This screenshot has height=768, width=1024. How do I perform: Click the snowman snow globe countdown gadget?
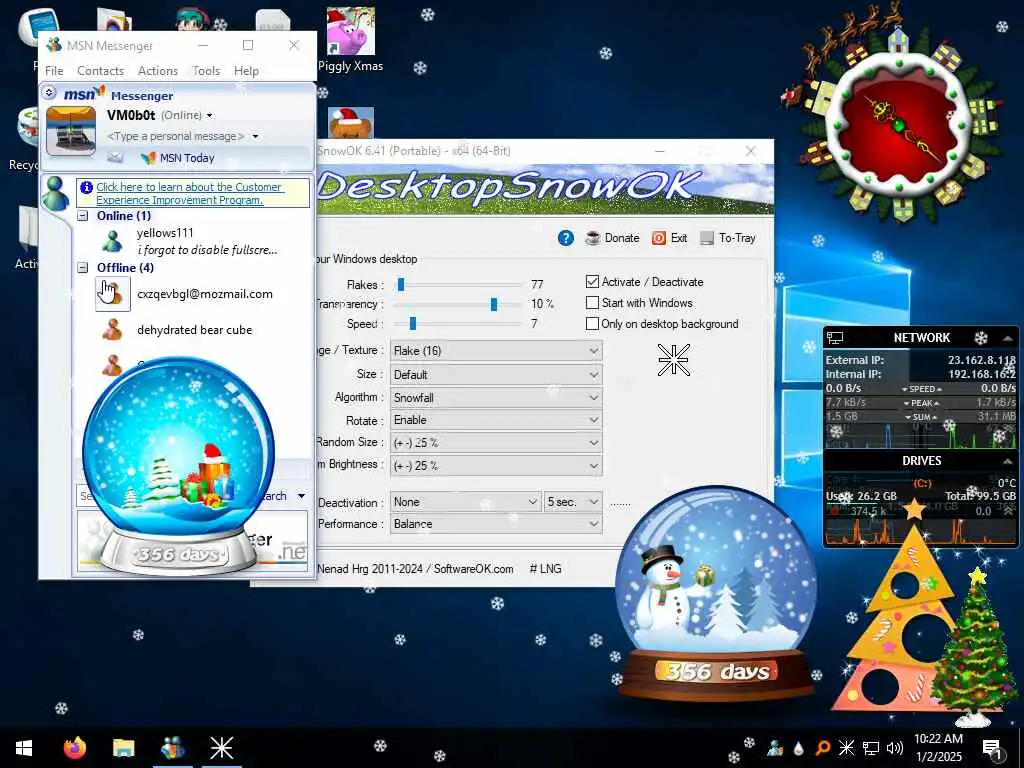(716, 594)
